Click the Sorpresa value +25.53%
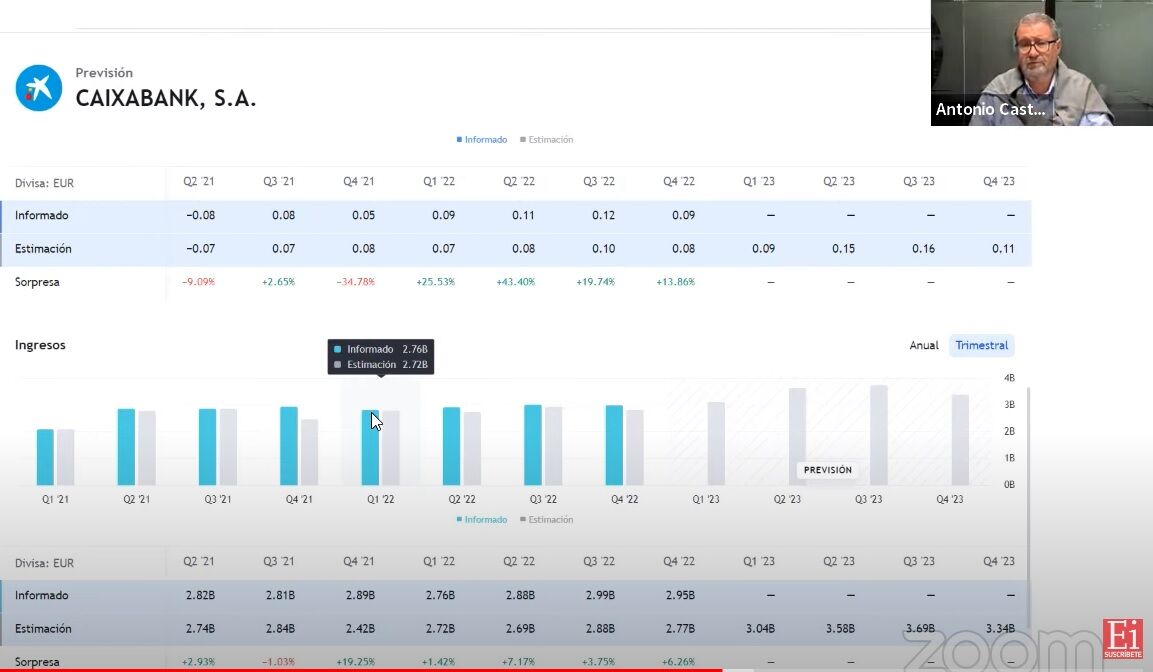 (x=435, y=282)
